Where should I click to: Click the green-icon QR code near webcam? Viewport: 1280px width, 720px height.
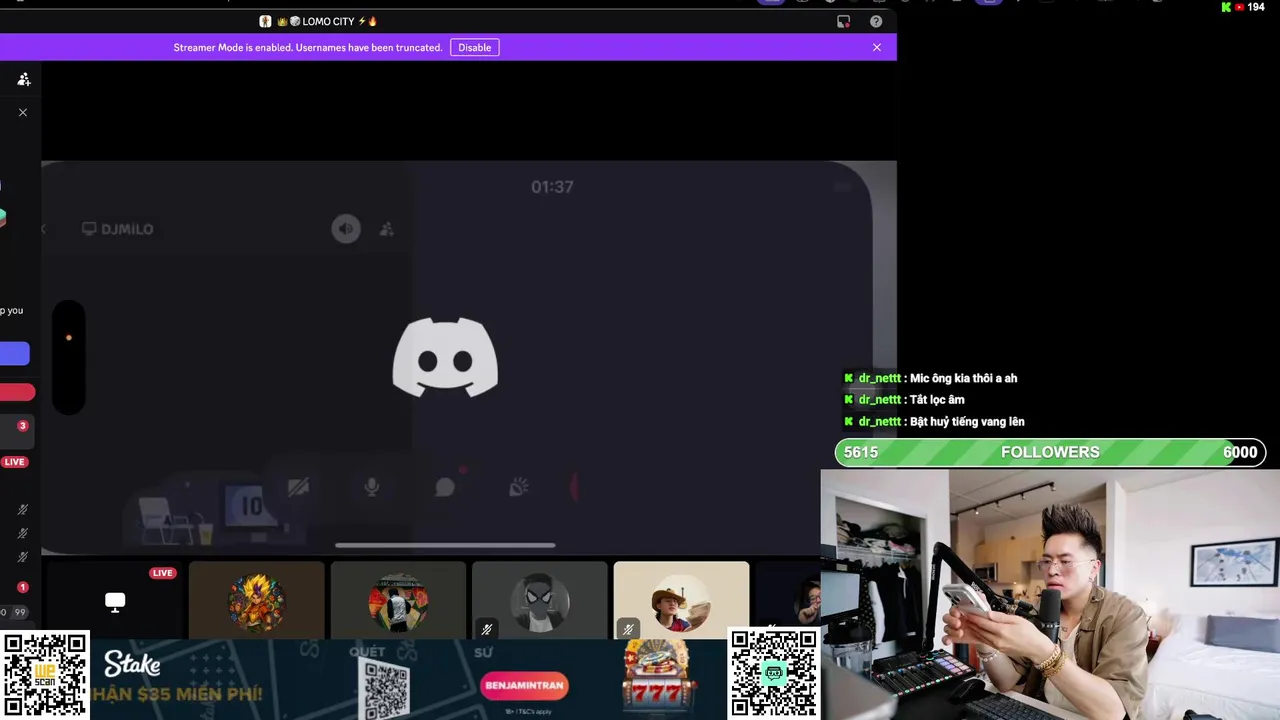coord(774,673)
